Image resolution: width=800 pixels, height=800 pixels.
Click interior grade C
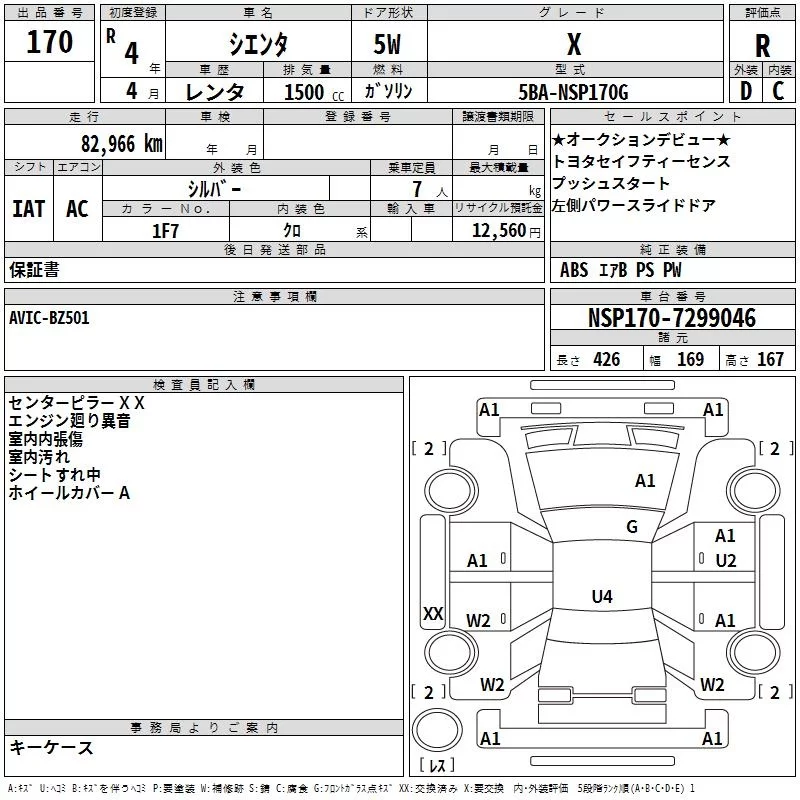click(x=778, y=91)
